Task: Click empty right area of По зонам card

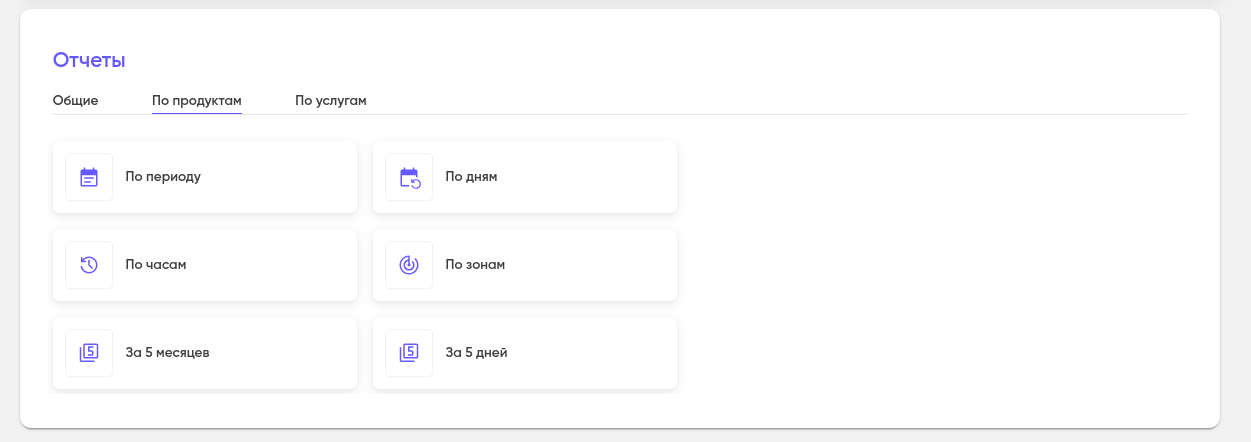Action: coord(610,265)
